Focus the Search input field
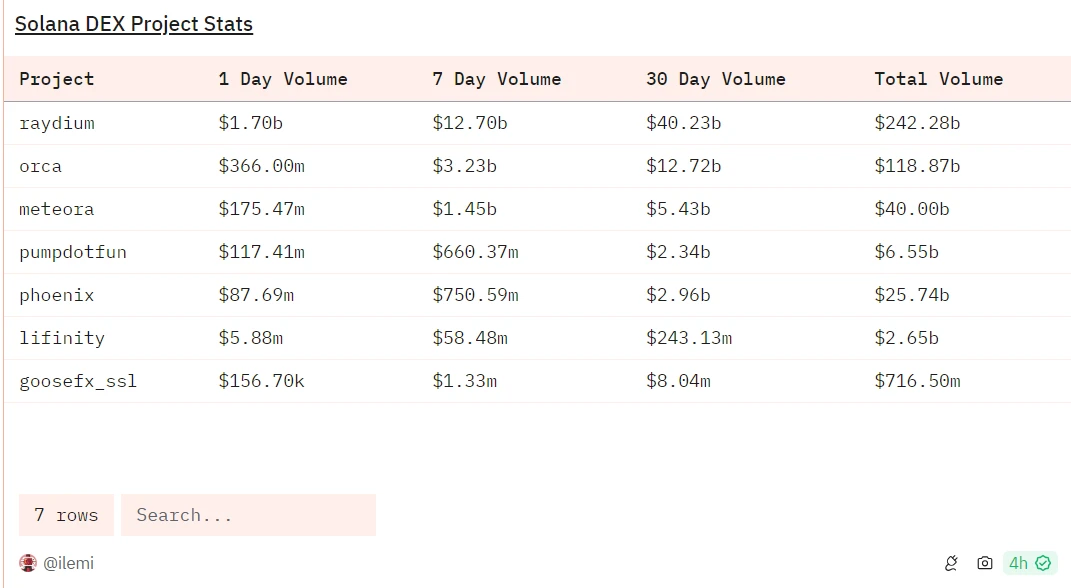Image resolution: width=1071 pixels, height=588 pixels. click(x=248, y=515)
